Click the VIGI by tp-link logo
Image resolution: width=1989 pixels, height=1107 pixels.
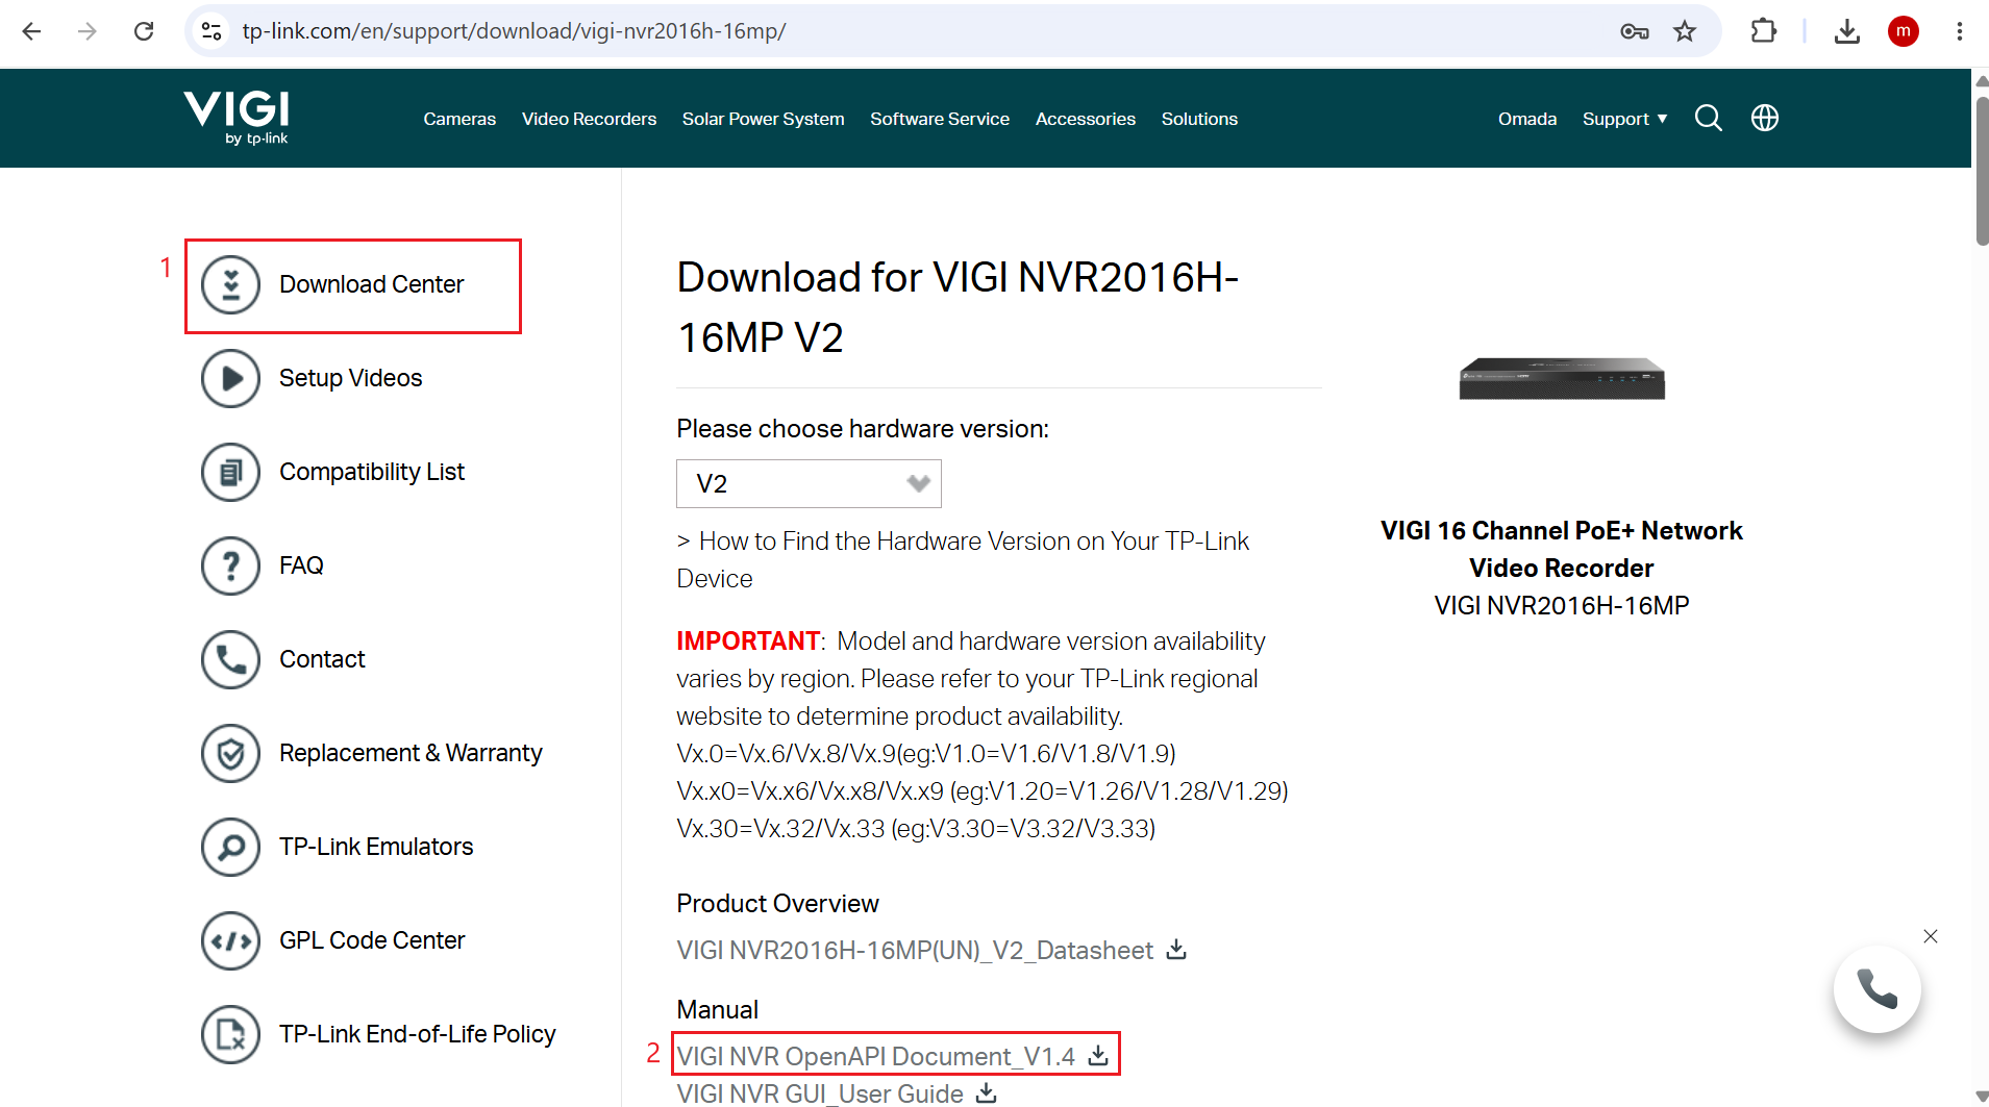tap(237, 118)
